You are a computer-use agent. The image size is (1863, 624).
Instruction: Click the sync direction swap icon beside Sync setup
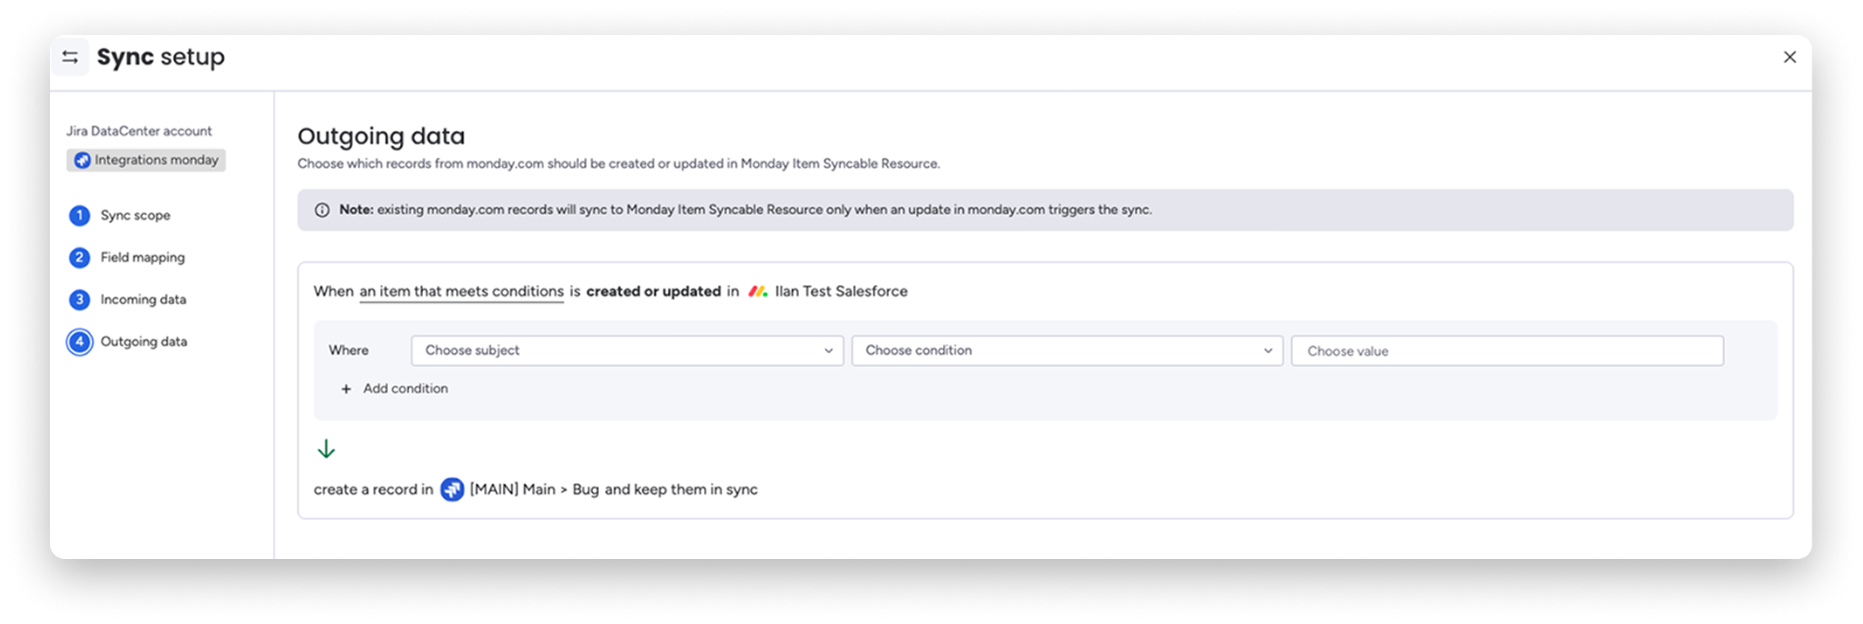(69, 57)
